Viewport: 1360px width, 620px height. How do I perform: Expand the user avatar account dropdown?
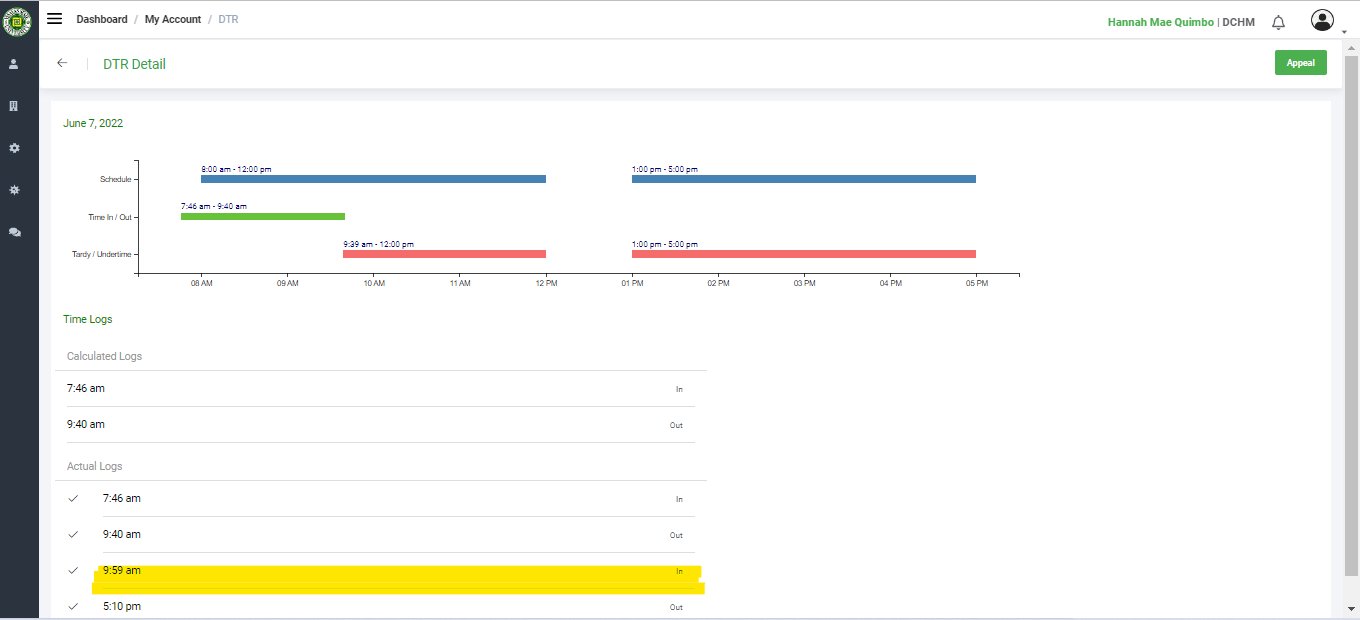point(1323,21)
